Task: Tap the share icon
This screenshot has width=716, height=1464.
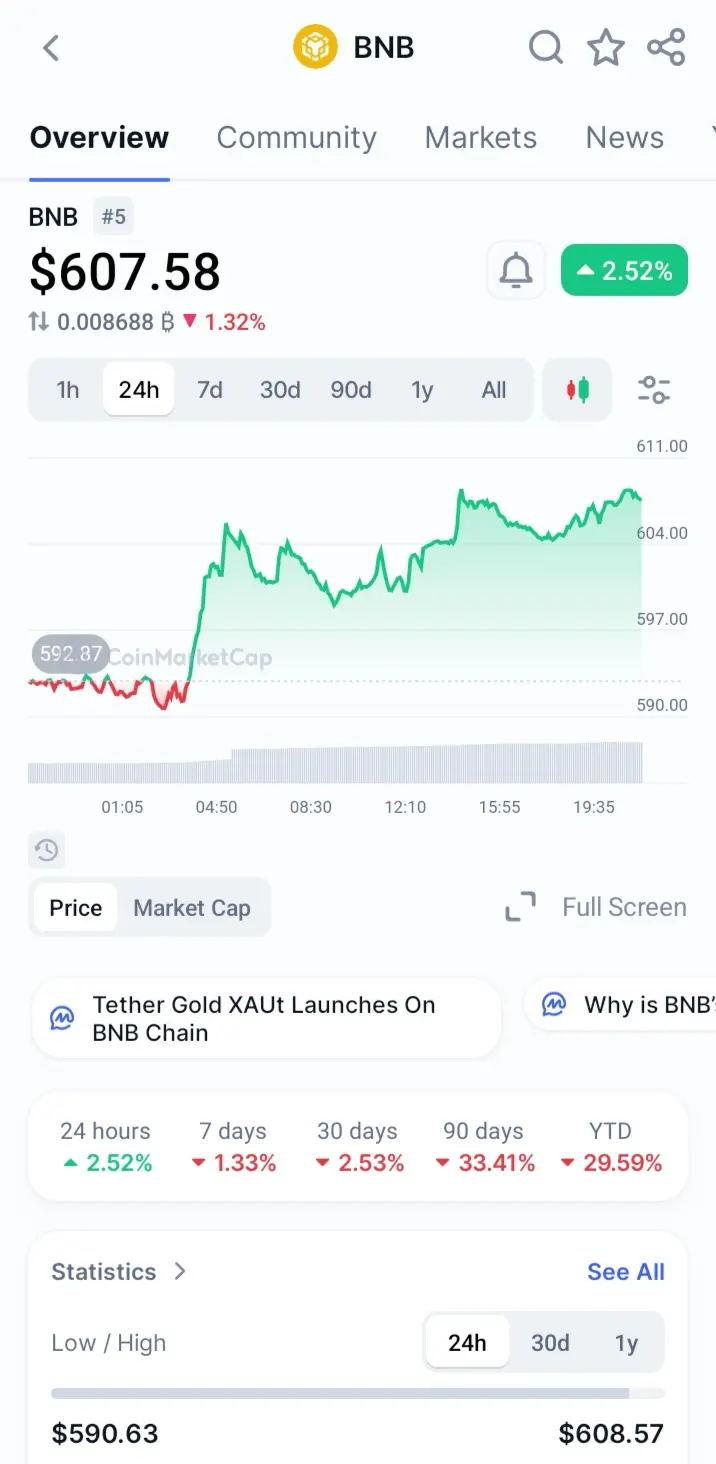Action: coord(666,47)
